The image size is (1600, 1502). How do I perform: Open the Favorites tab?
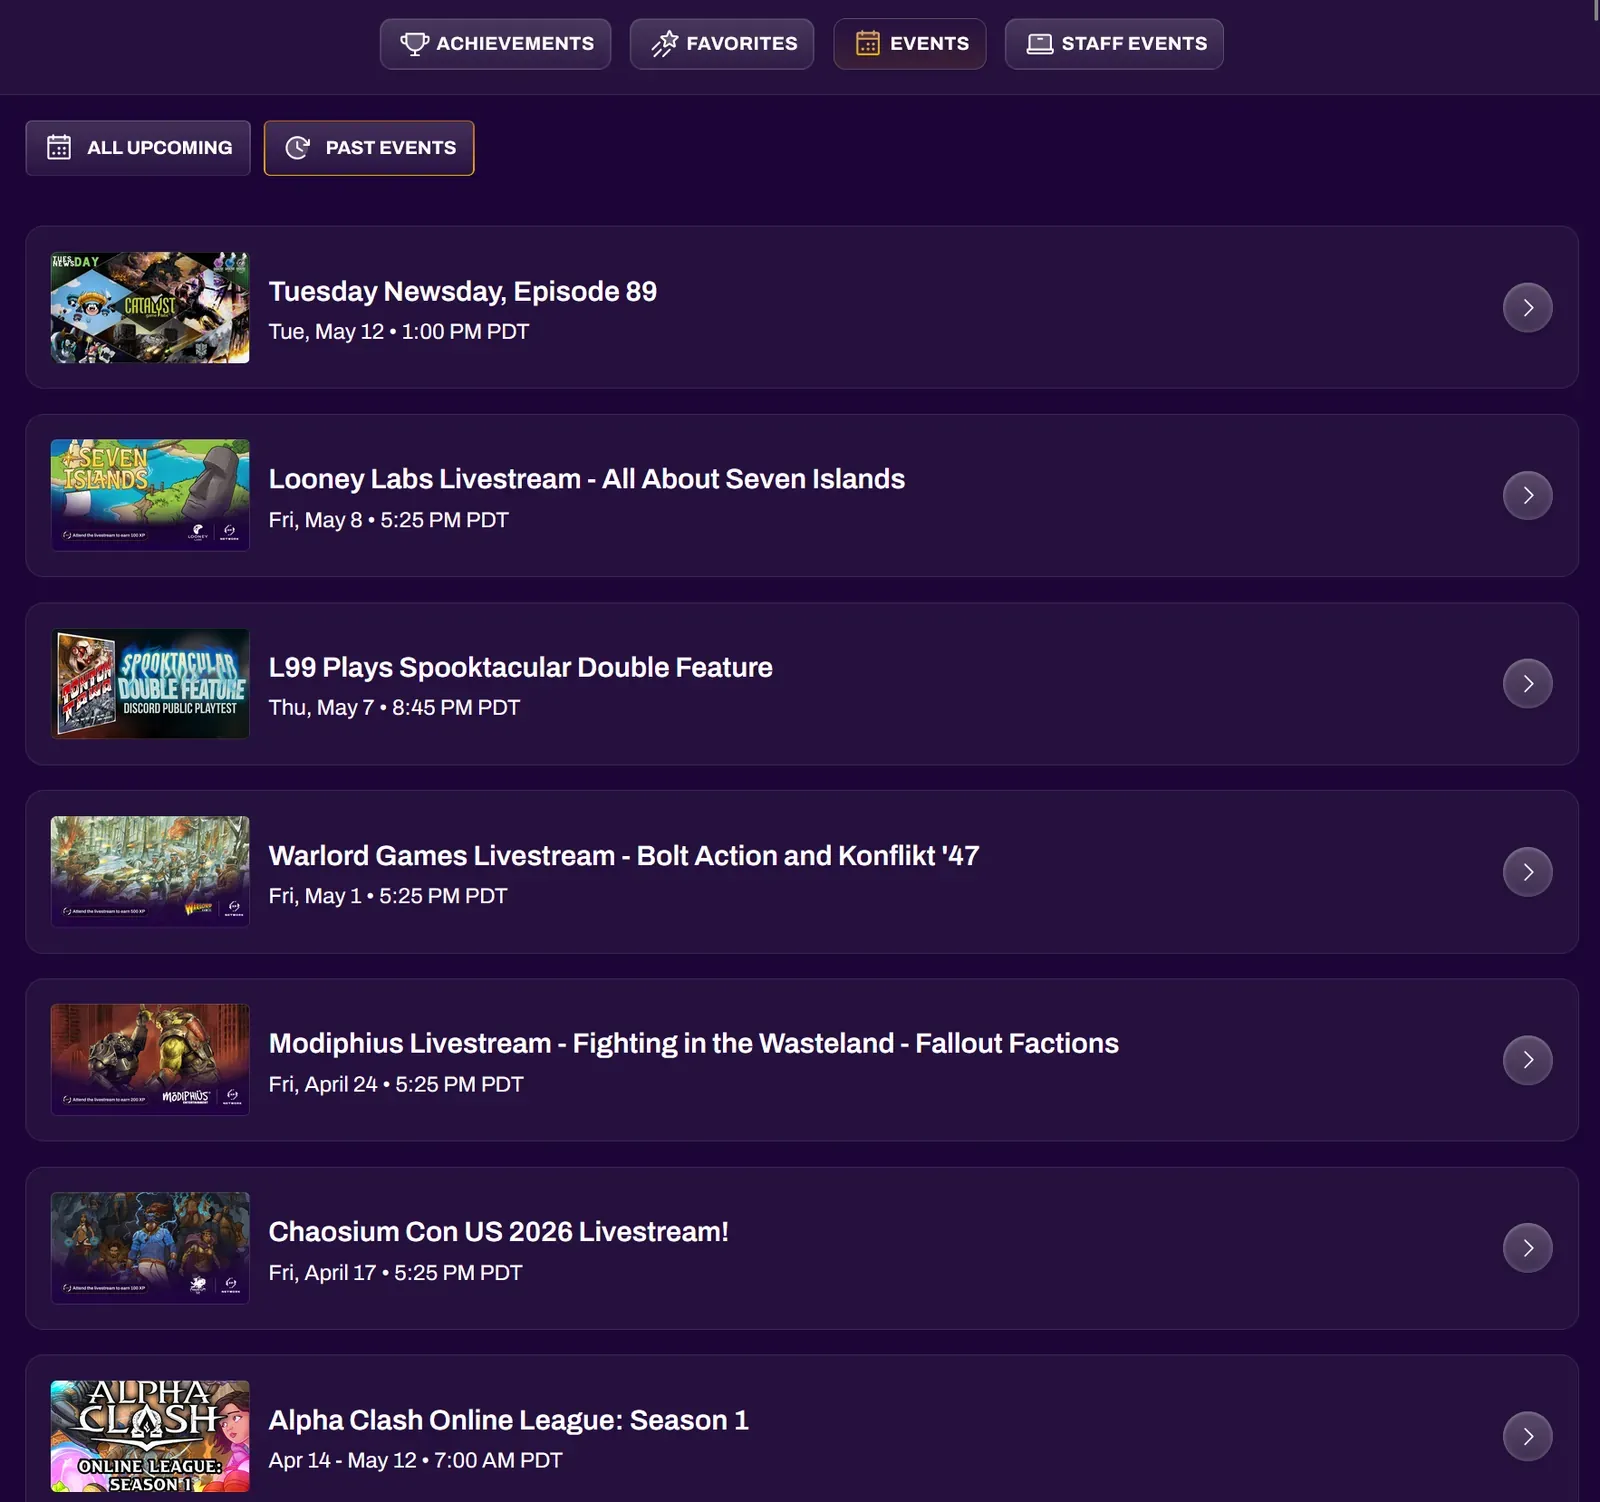pyautogui.click(x=722, y=44)
